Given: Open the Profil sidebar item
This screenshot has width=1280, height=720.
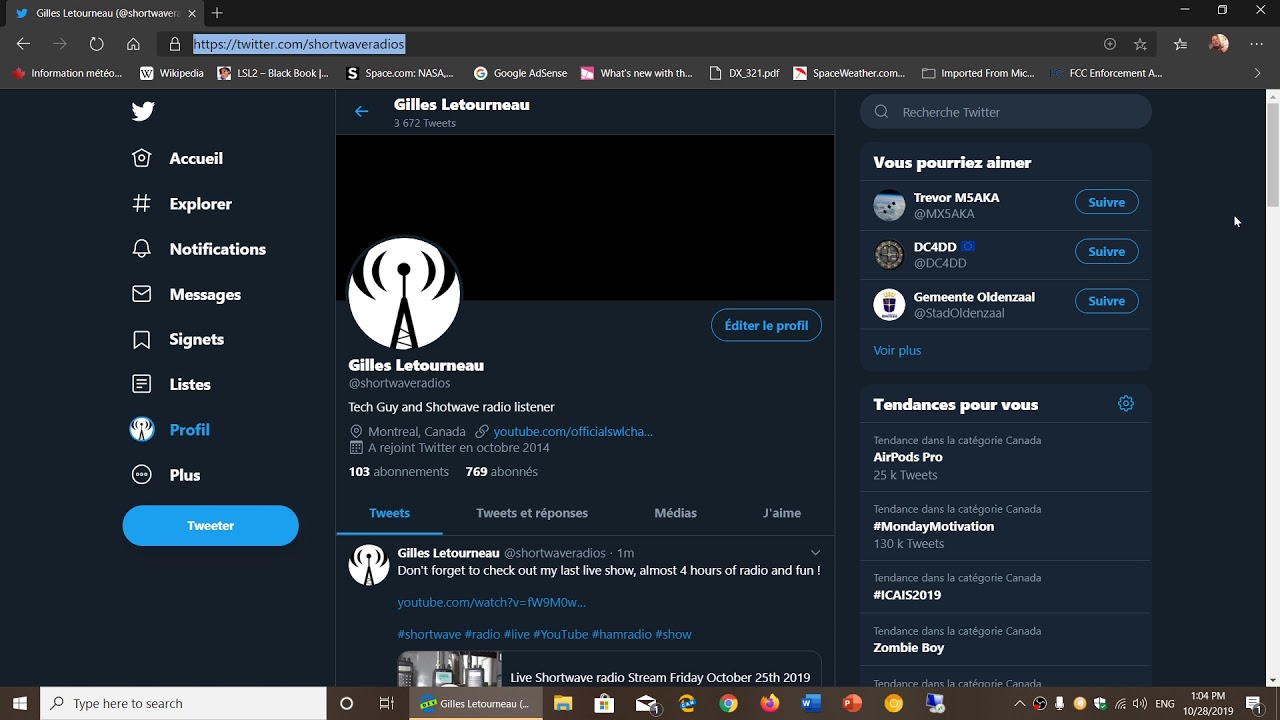Looking at the screenshot, I should point(170,429).
